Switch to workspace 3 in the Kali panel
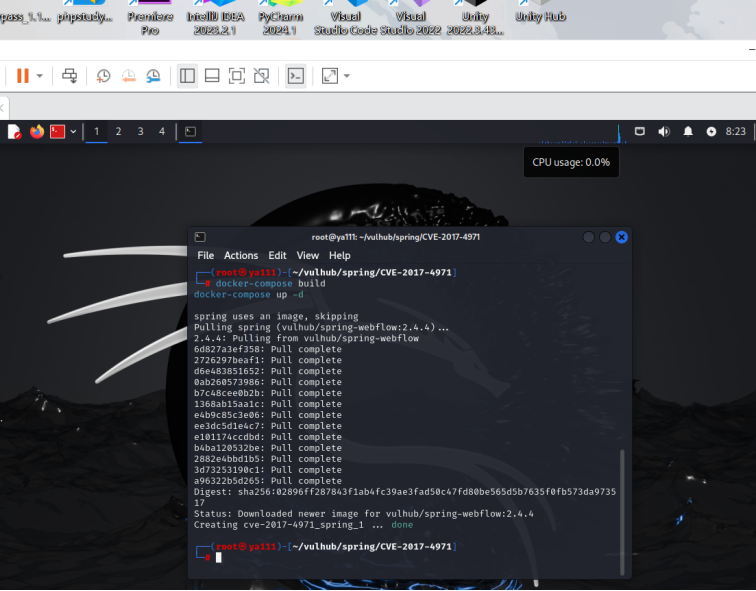 (140, 131)
